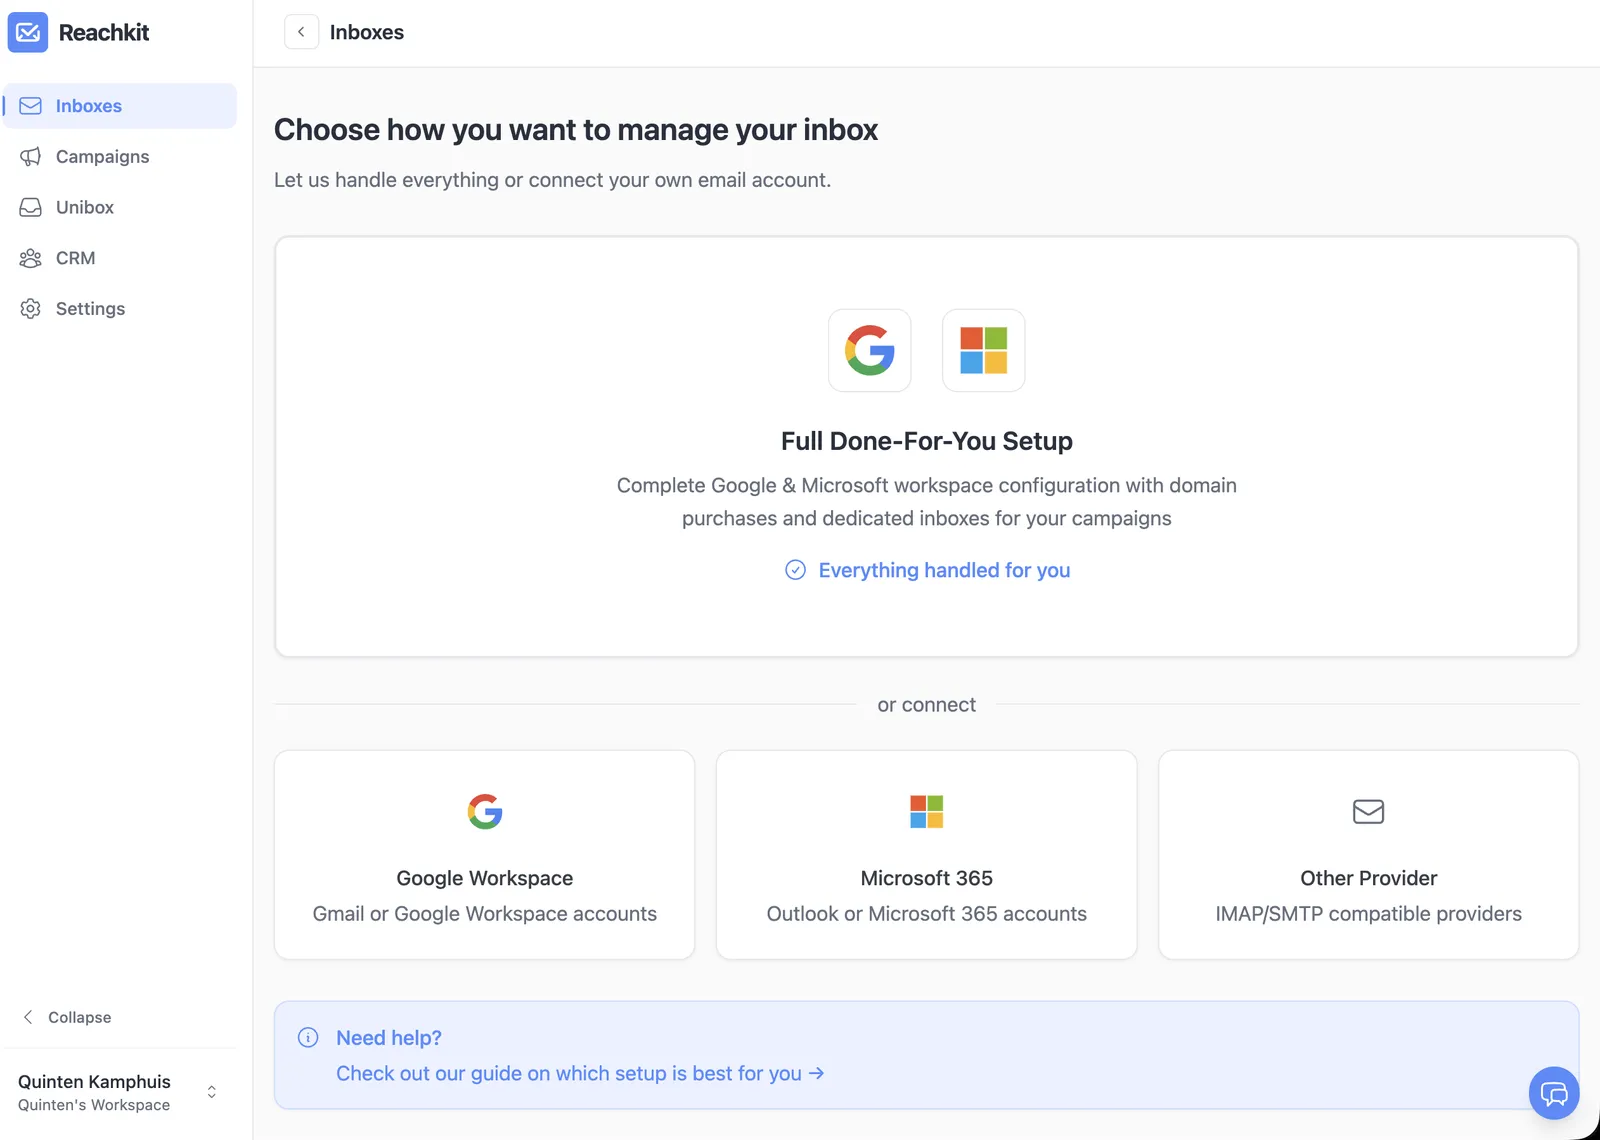This screenshot has height=1140, width=1600.
Task: Click the envelope icon beside Inboxes
Action: pos(31,106)
